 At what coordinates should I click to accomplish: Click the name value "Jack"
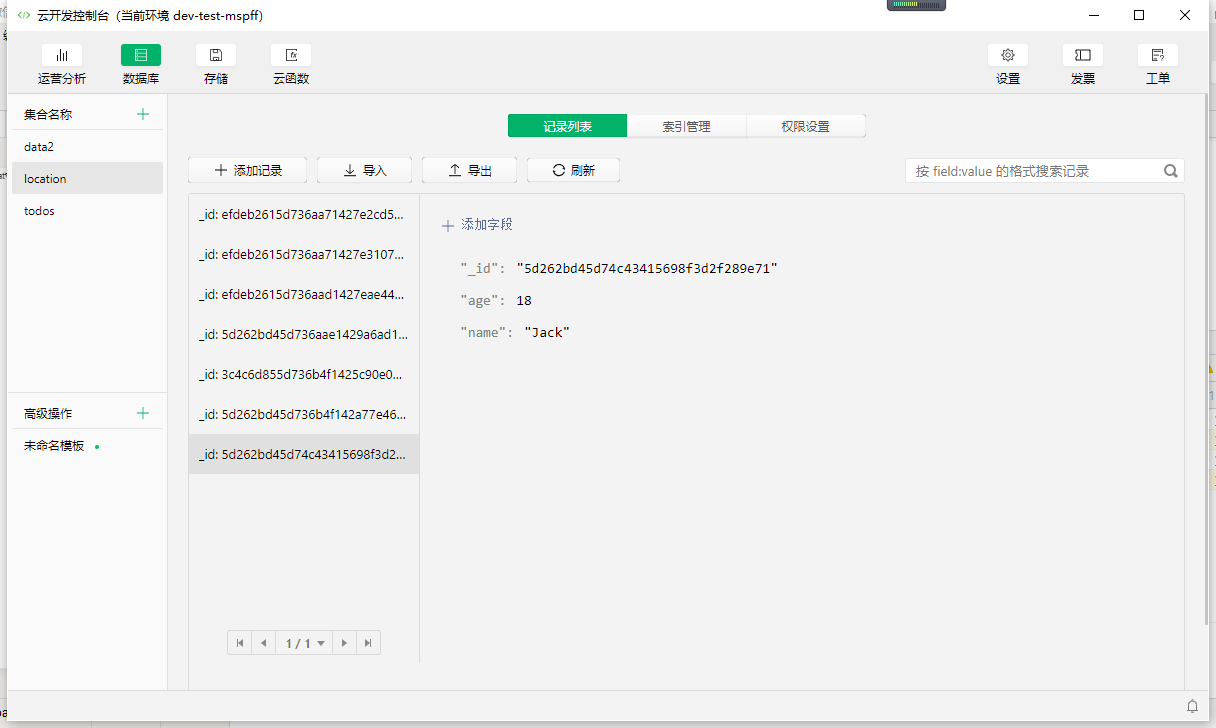547,333
